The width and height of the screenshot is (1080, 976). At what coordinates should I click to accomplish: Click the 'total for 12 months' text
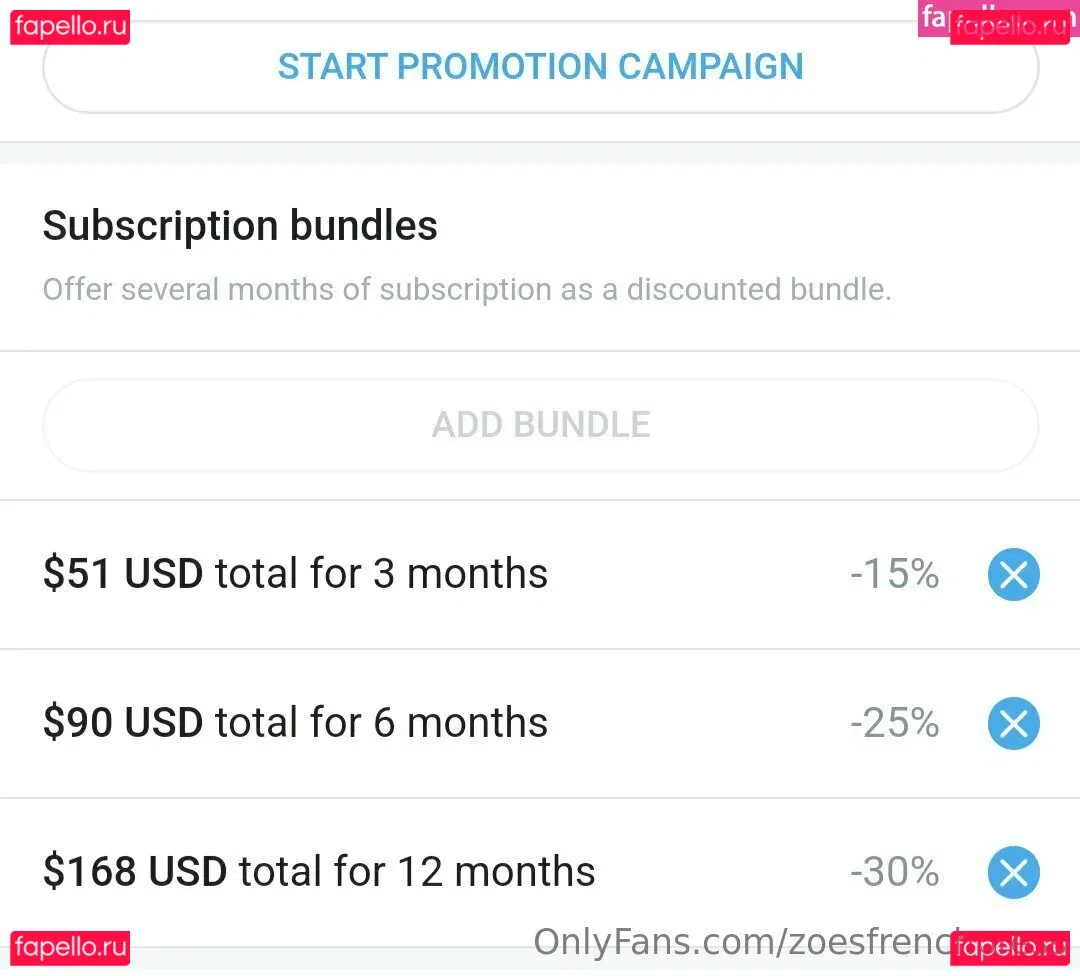click(x=417, y=871)
